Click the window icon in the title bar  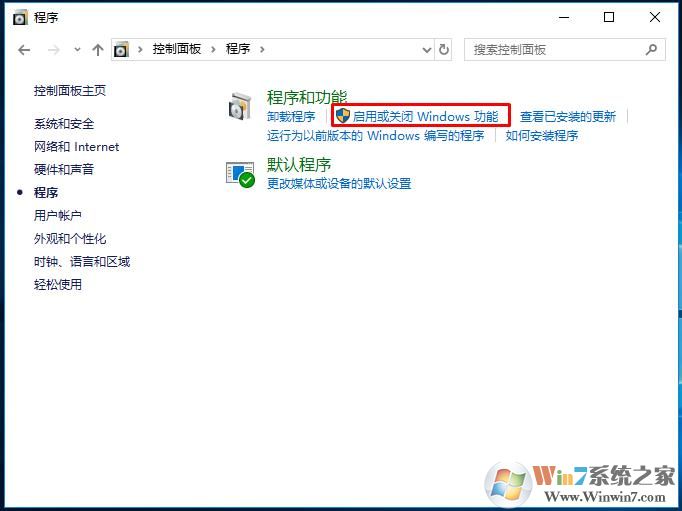pyautogui.click(x=20, y=18)
